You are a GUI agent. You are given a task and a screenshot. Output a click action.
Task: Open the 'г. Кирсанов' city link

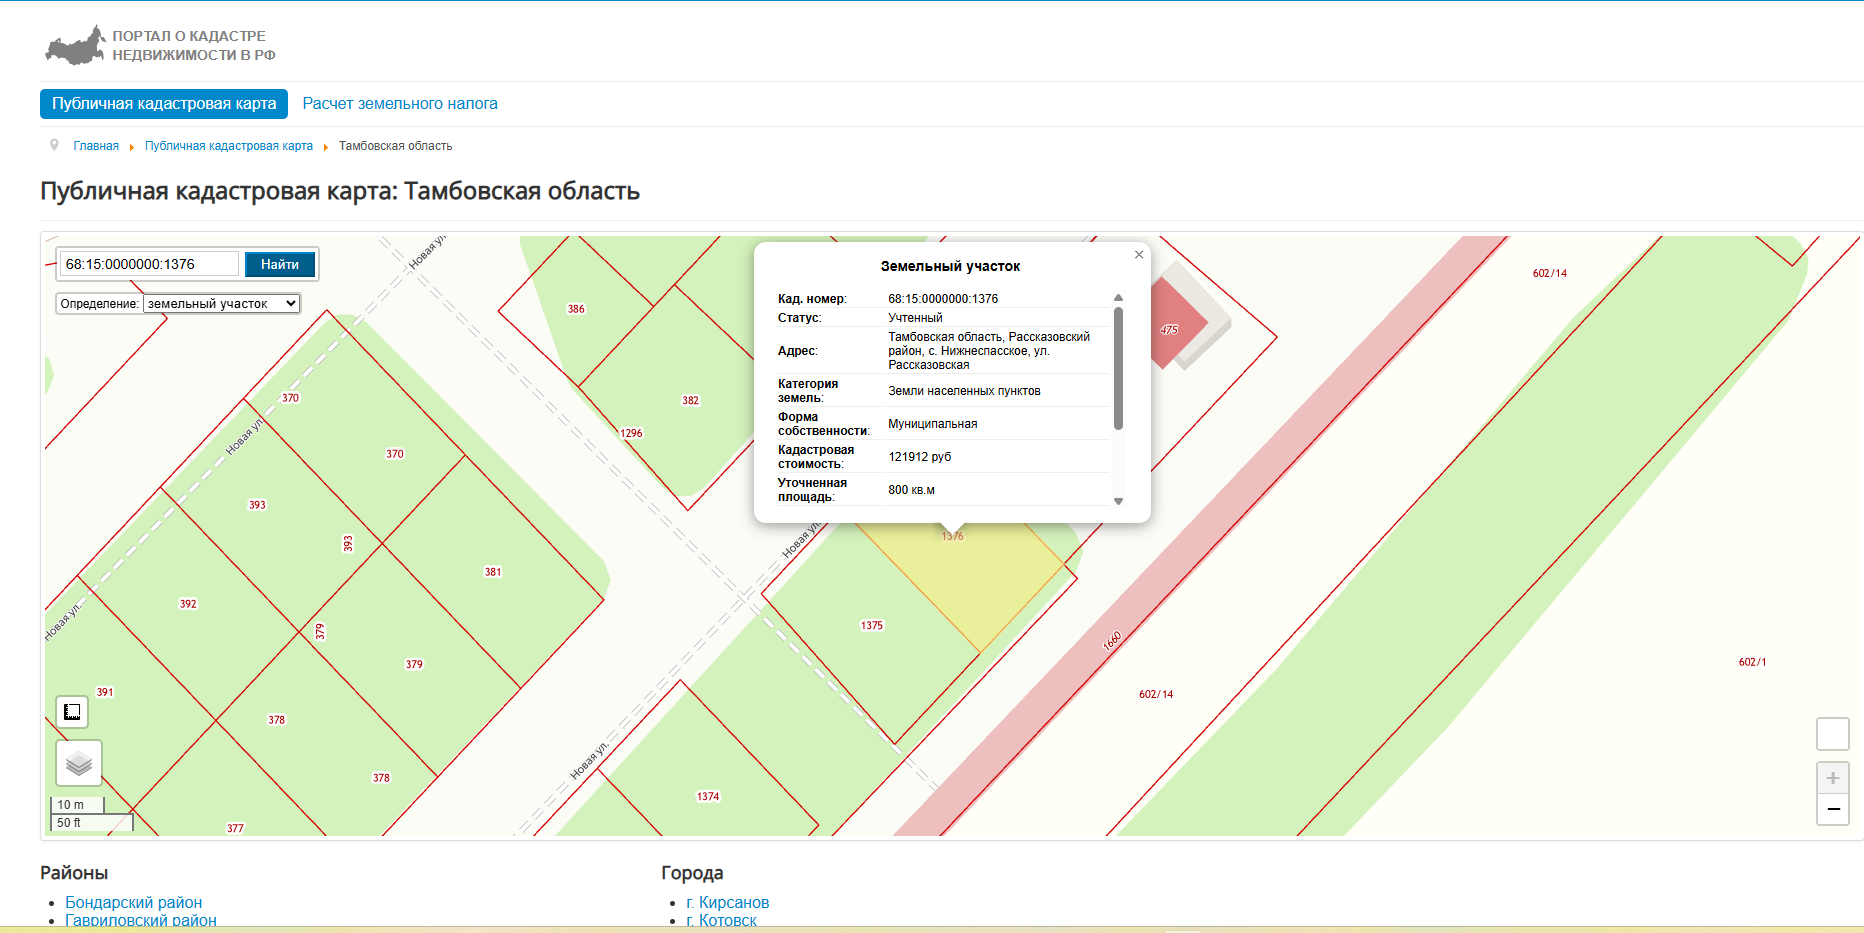click(x=728, y=902)
